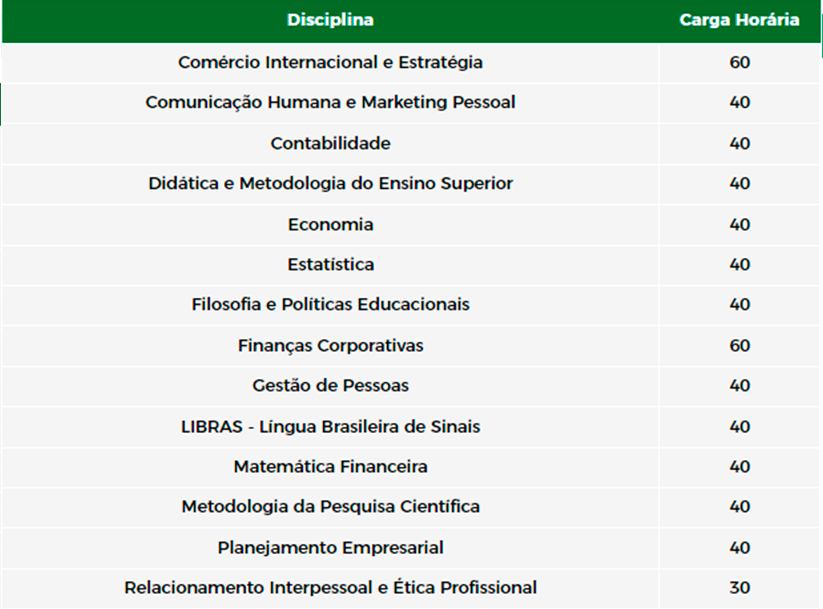Click the 60 hours cell for Finanças Corporativas
Viewport: 823px width, 609px height.
740,346
